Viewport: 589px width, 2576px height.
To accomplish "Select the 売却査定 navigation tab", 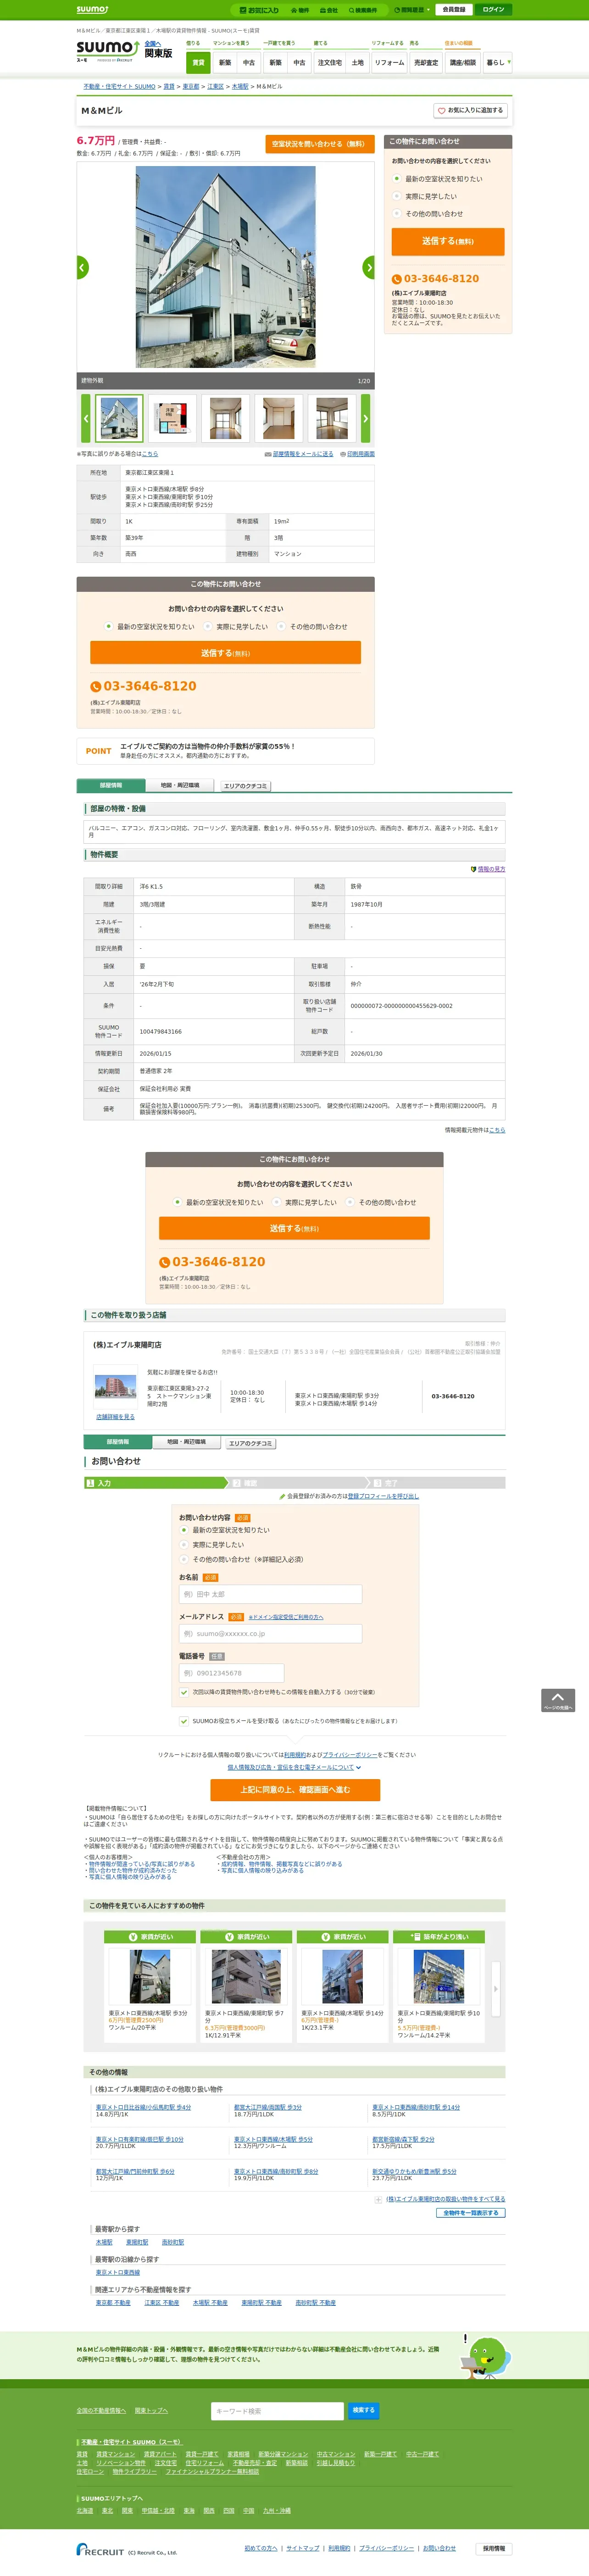I will (x=426, y=62).
